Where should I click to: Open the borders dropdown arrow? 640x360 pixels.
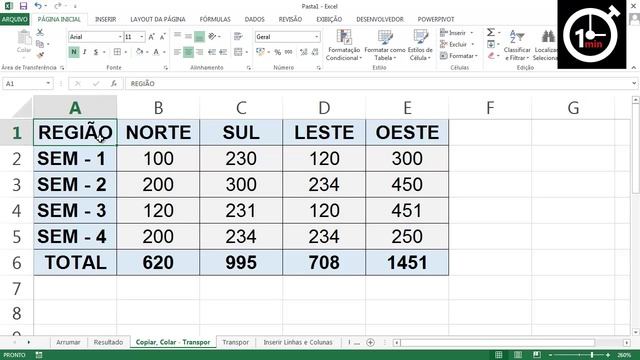click(x=125, y=52)
